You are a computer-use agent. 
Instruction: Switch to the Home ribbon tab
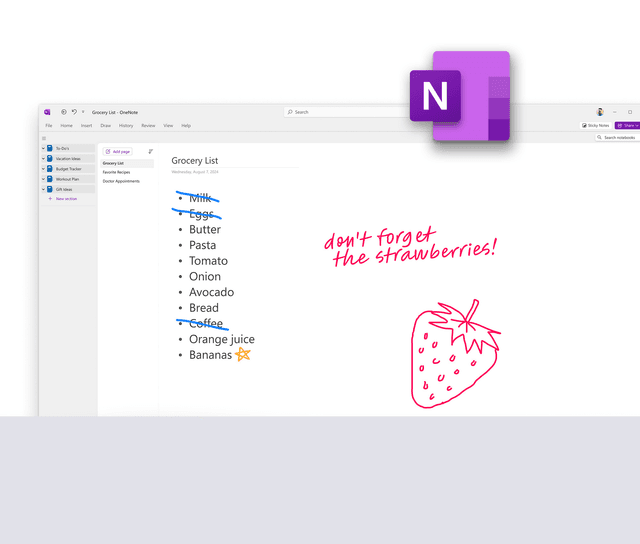tap(67, 126)
